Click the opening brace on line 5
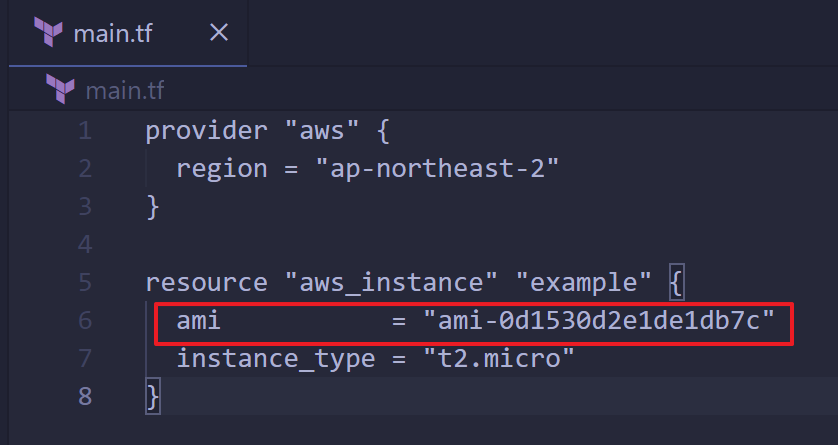This screenshot has width=838, height=445. 677,282
